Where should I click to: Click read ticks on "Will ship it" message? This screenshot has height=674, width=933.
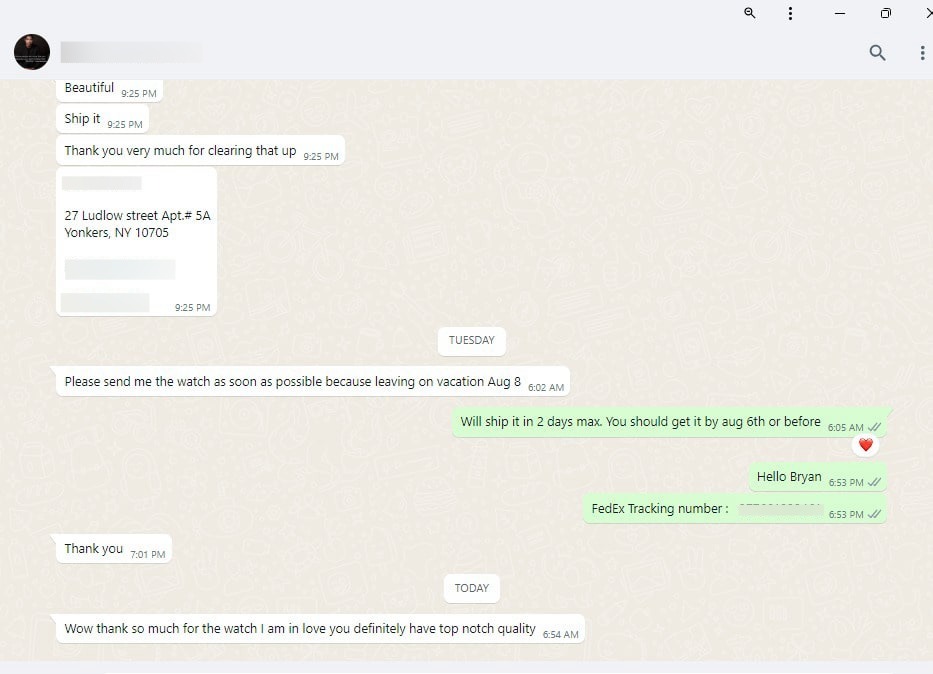[x=875, y=427]
